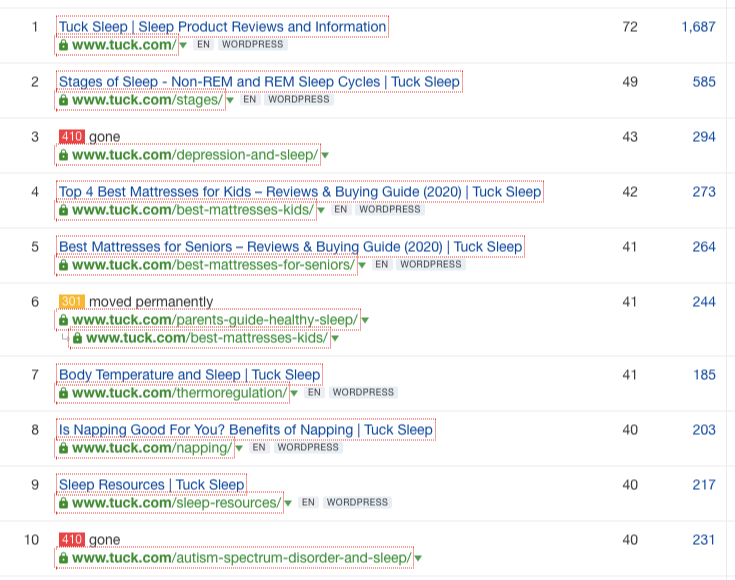Image resolution: width=735 pixels, height=580 pixels.
Task: Click the EN tag in the Mattresses for Kids row
Action: 341,209
